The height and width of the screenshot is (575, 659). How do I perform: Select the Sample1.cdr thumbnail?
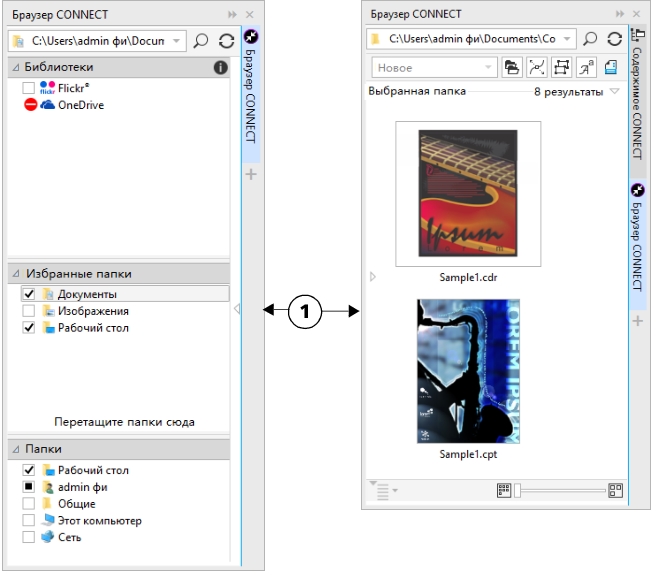[x=468, y=195]
